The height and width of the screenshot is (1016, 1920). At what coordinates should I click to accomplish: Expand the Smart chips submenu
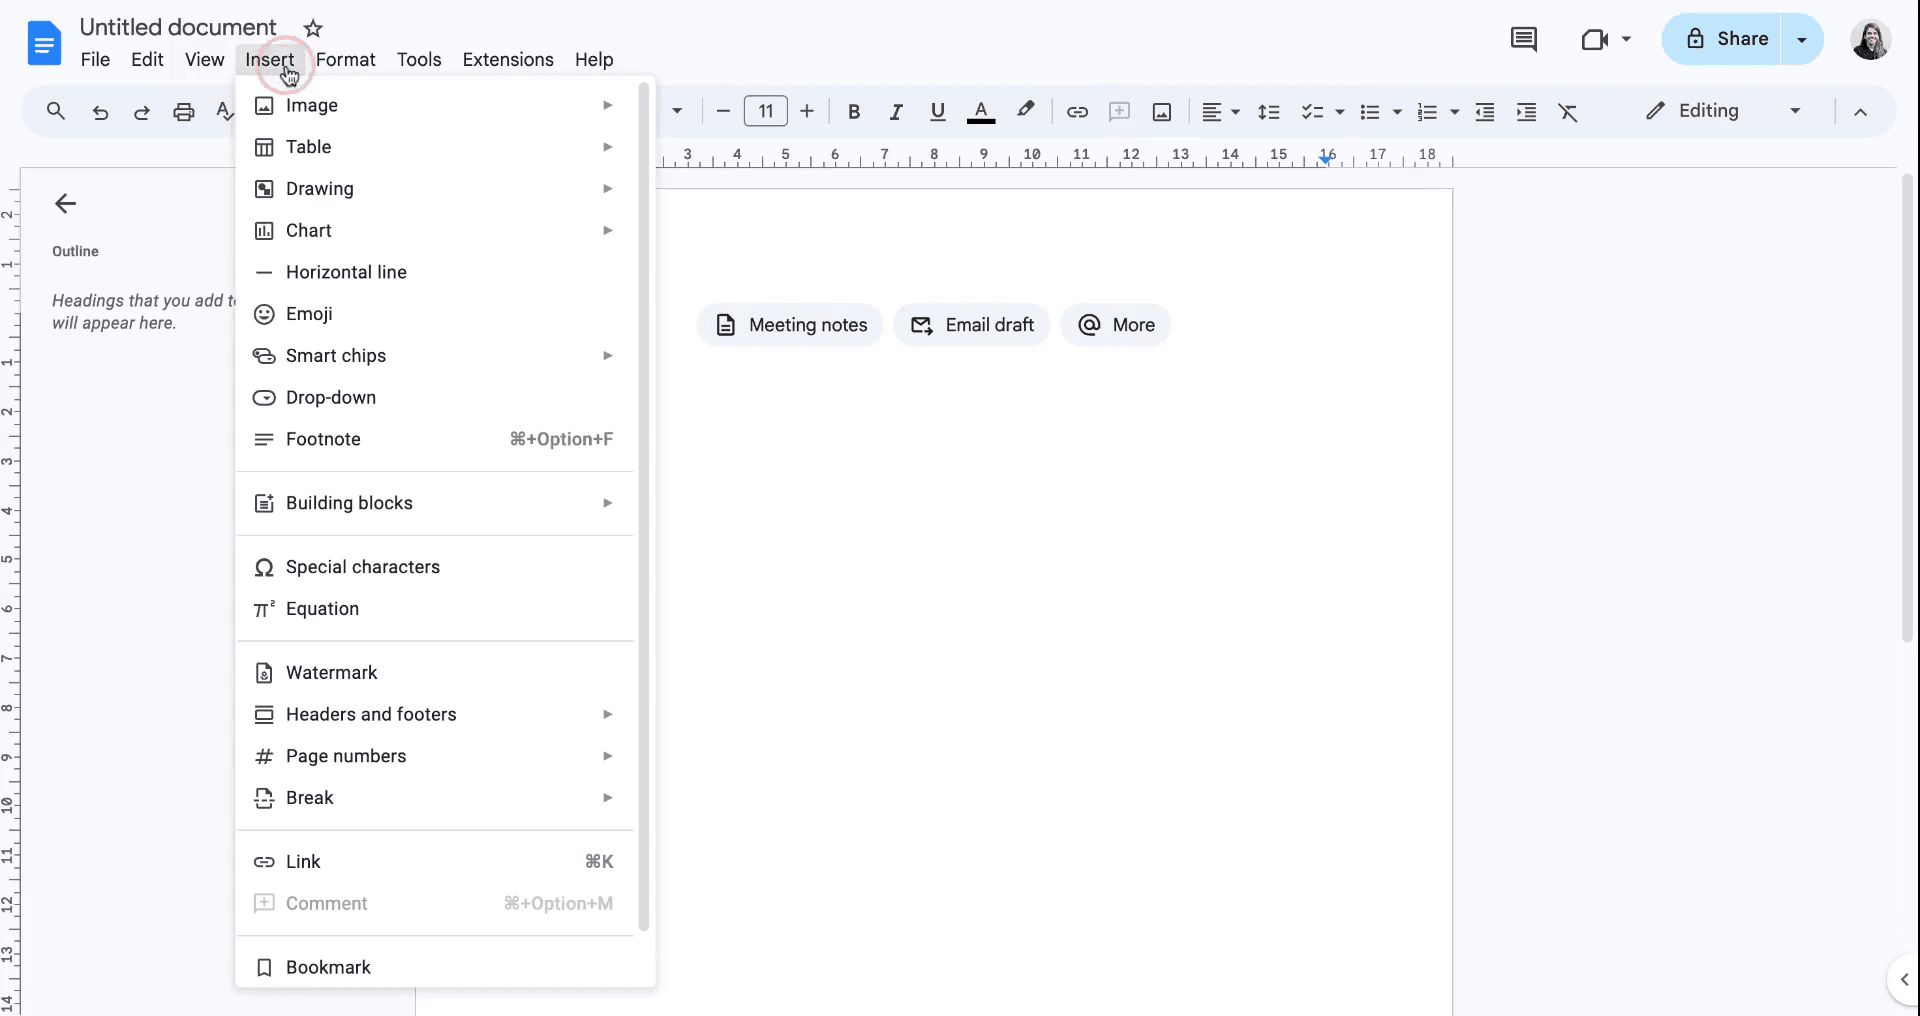(336, 355)
